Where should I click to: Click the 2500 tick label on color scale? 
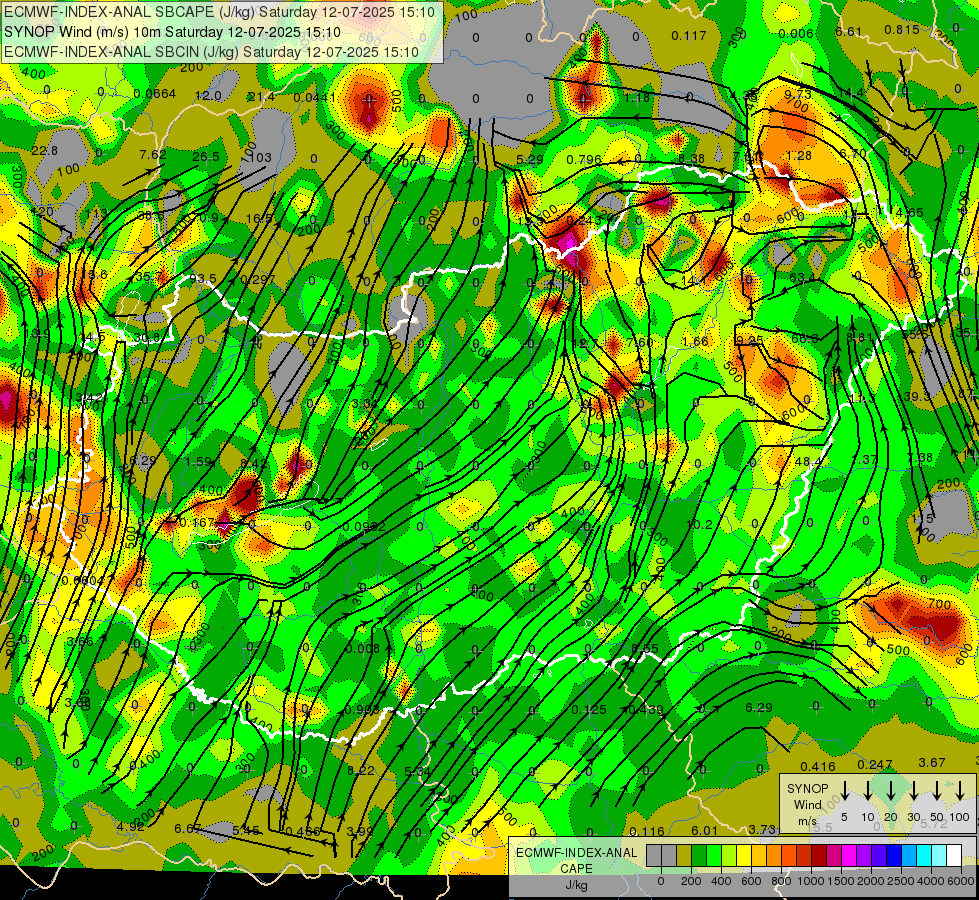[x=901, y=881]
